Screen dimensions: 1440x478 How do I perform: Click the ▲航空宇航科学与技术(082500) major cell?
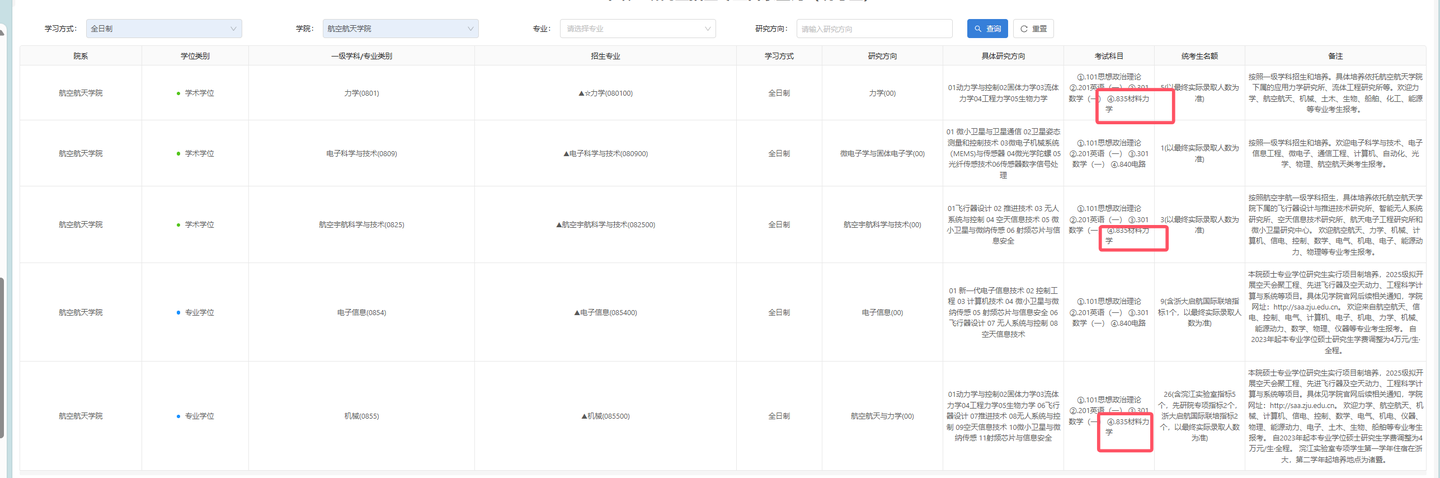tap(606, 225)
